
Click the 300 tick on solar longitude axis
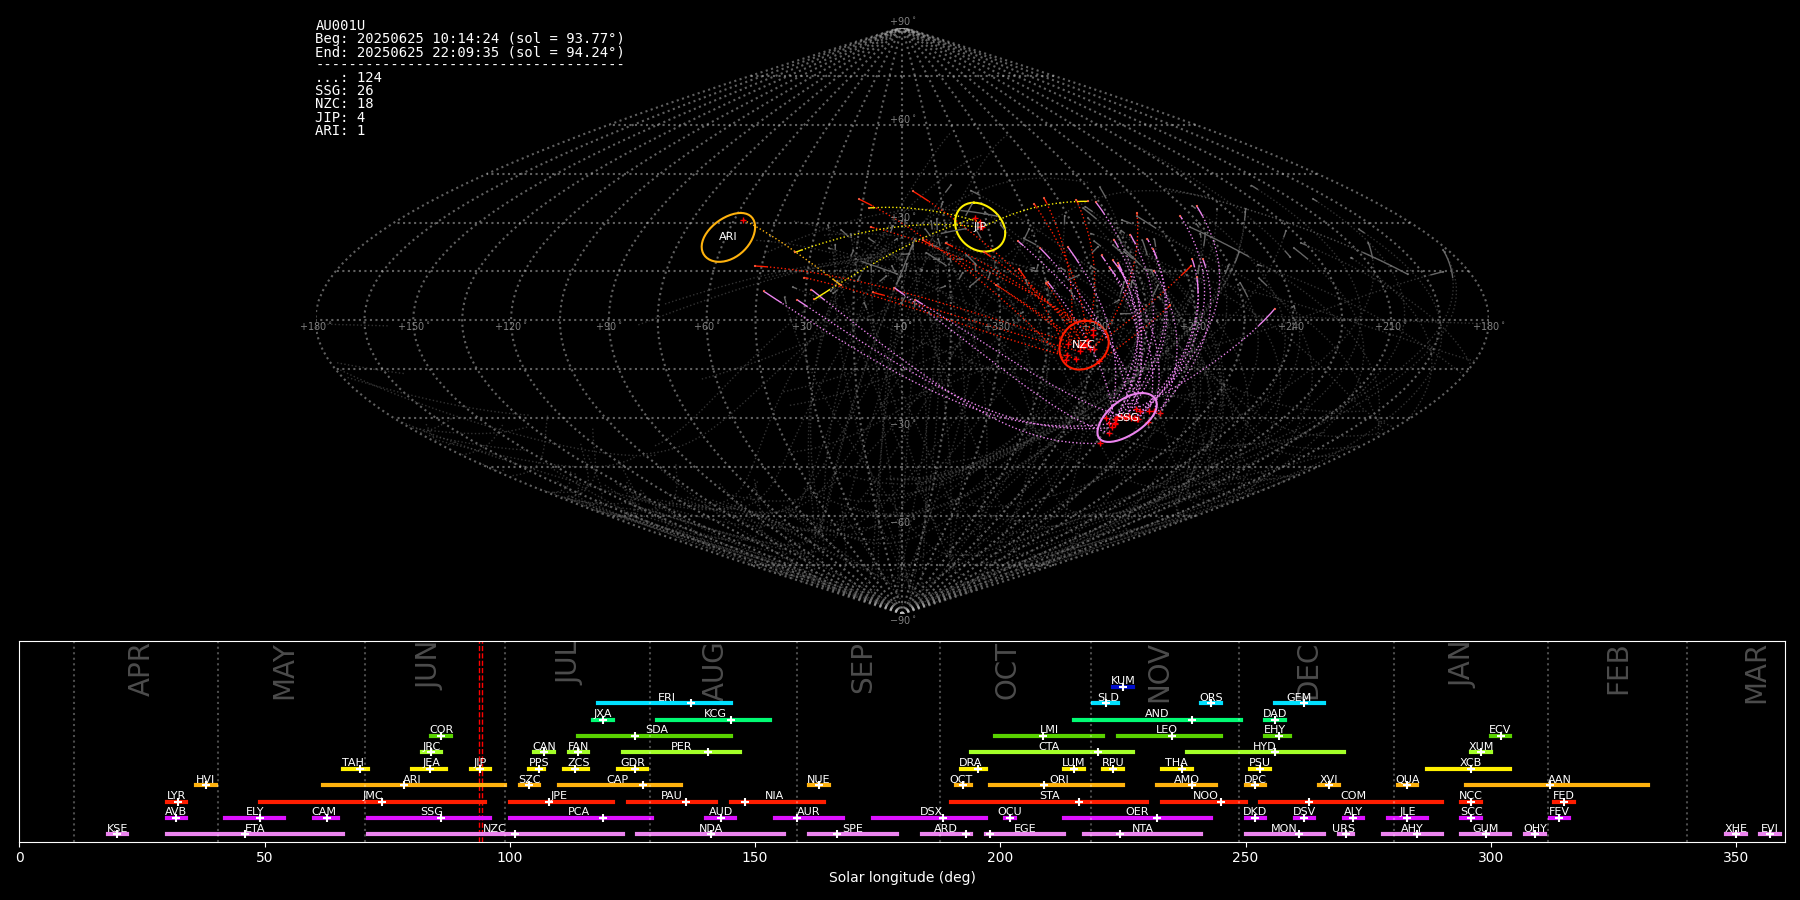pyautogui.click(x=1490, y=857)
